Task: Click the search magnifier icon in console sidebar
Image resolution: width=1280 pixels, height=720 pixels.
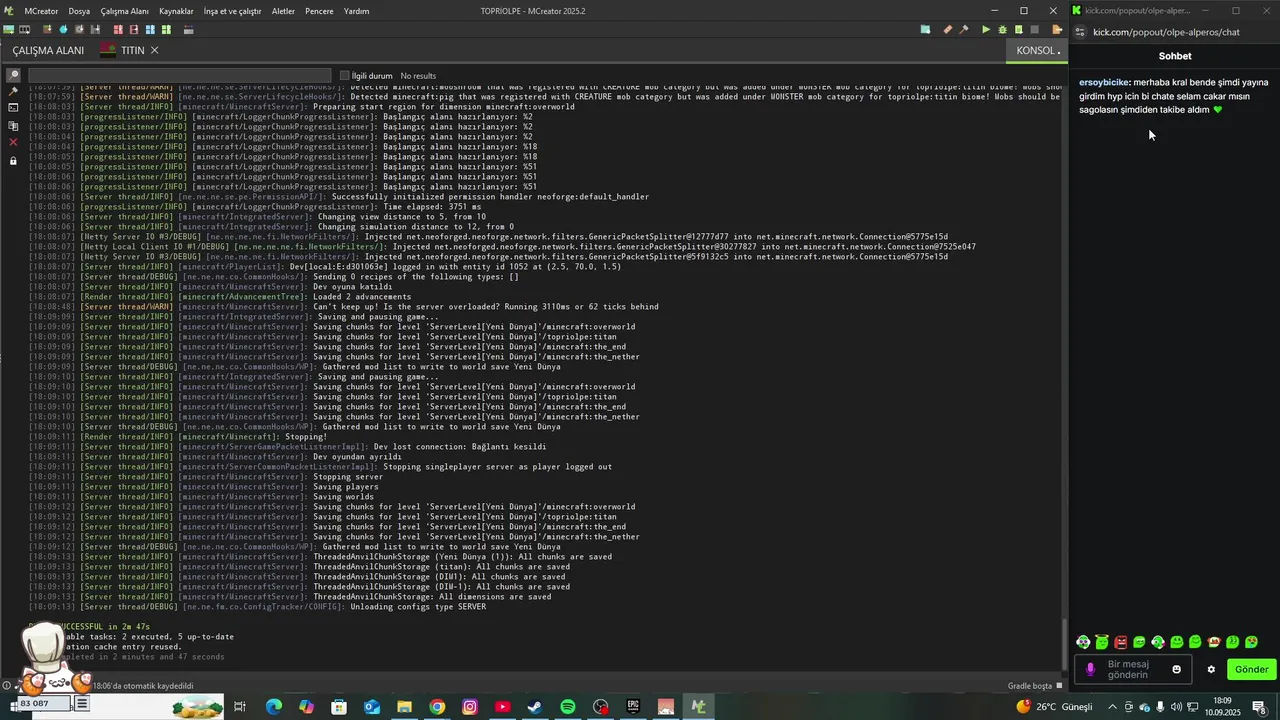Action: pyautogui.click(x=13, y=75)
